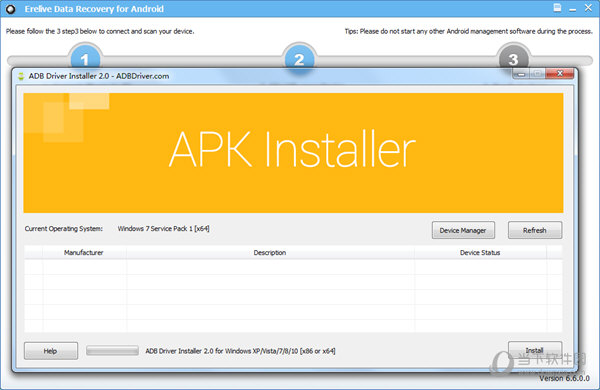Click the Install button
600x390 pixels.
click(x=535, y=350)
